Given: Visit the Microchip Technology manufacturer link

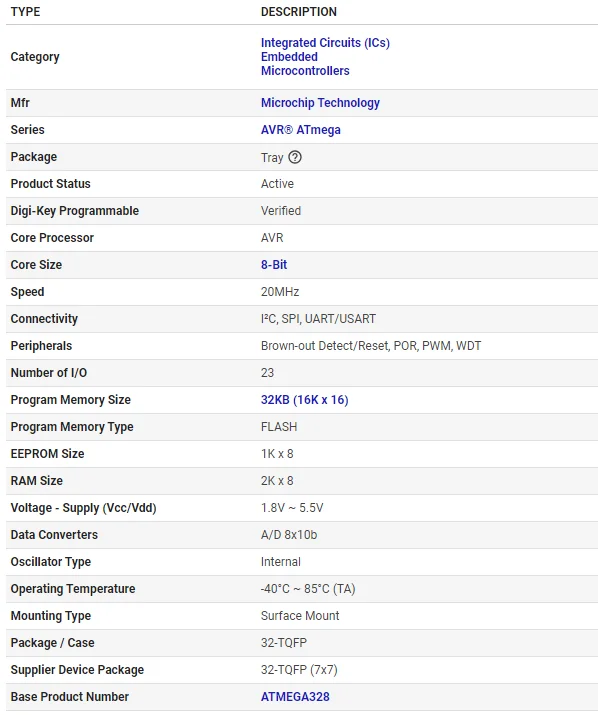Looking at the screenshot, I should click(320, 103).
